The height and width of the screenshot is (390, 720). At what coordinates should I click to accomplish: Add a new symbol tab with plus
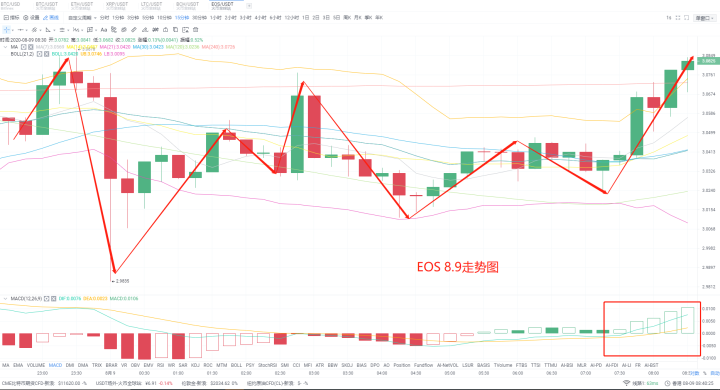(249, 6)
